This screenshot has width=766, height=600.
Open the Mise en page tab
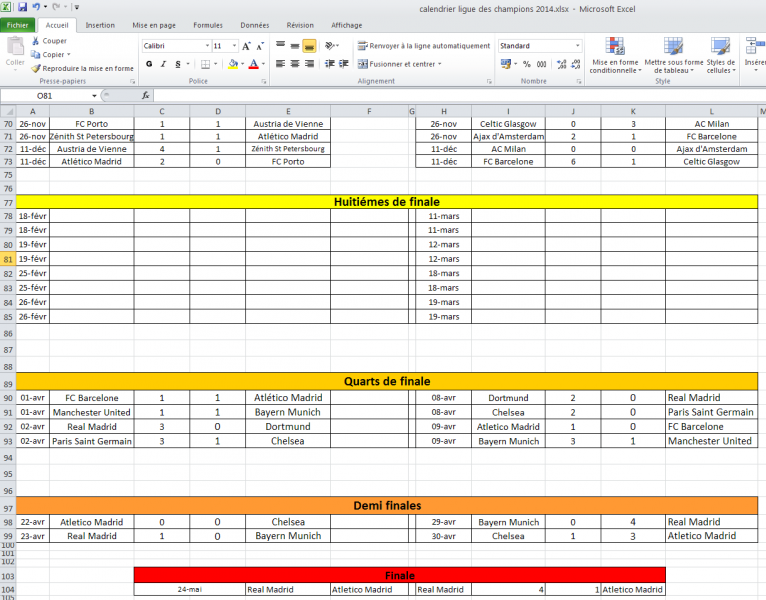pyautogui.click(x=154, y=25)
